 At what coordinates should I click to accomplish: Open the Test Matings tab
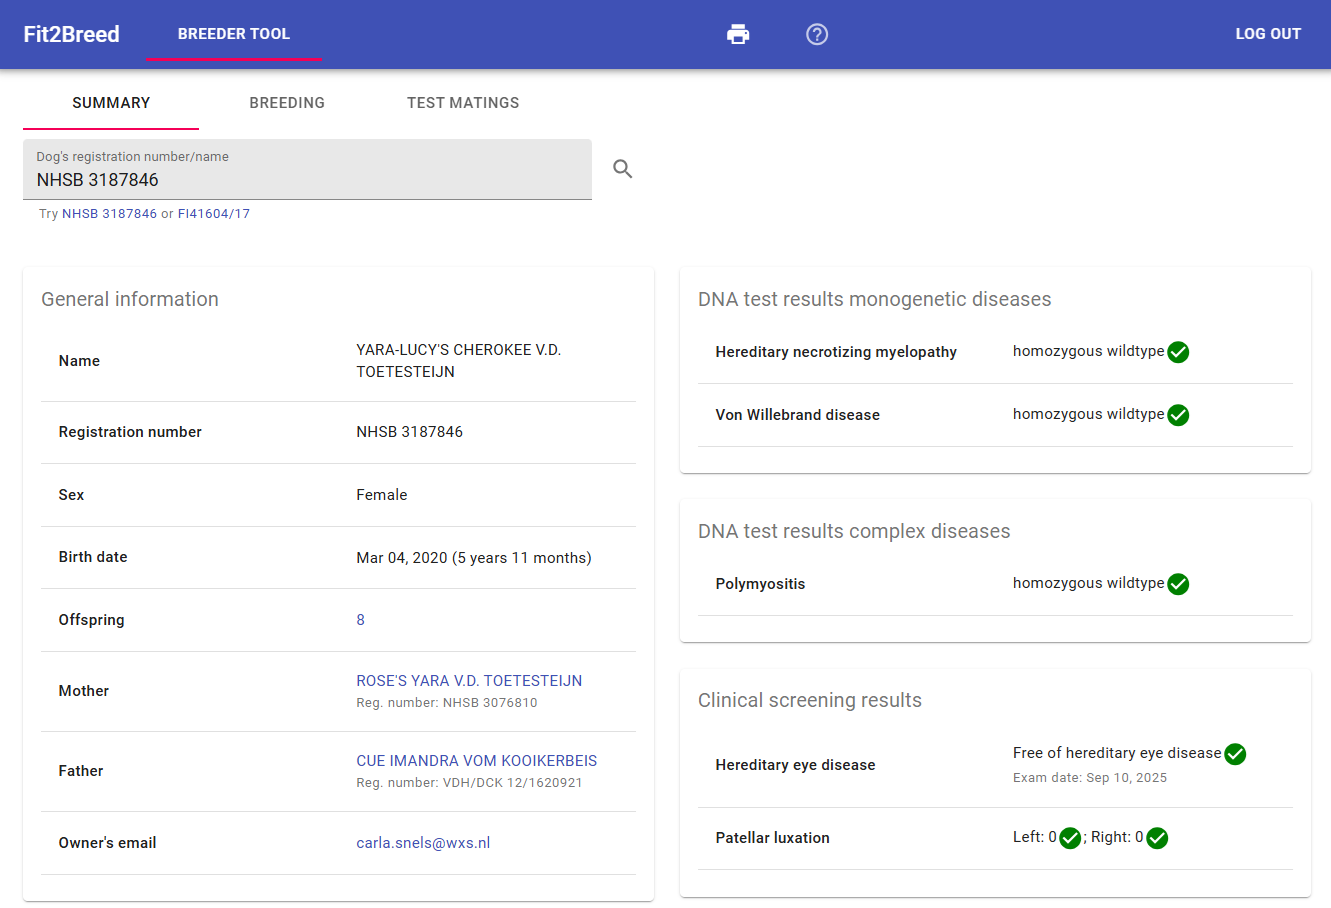point(463,103)
